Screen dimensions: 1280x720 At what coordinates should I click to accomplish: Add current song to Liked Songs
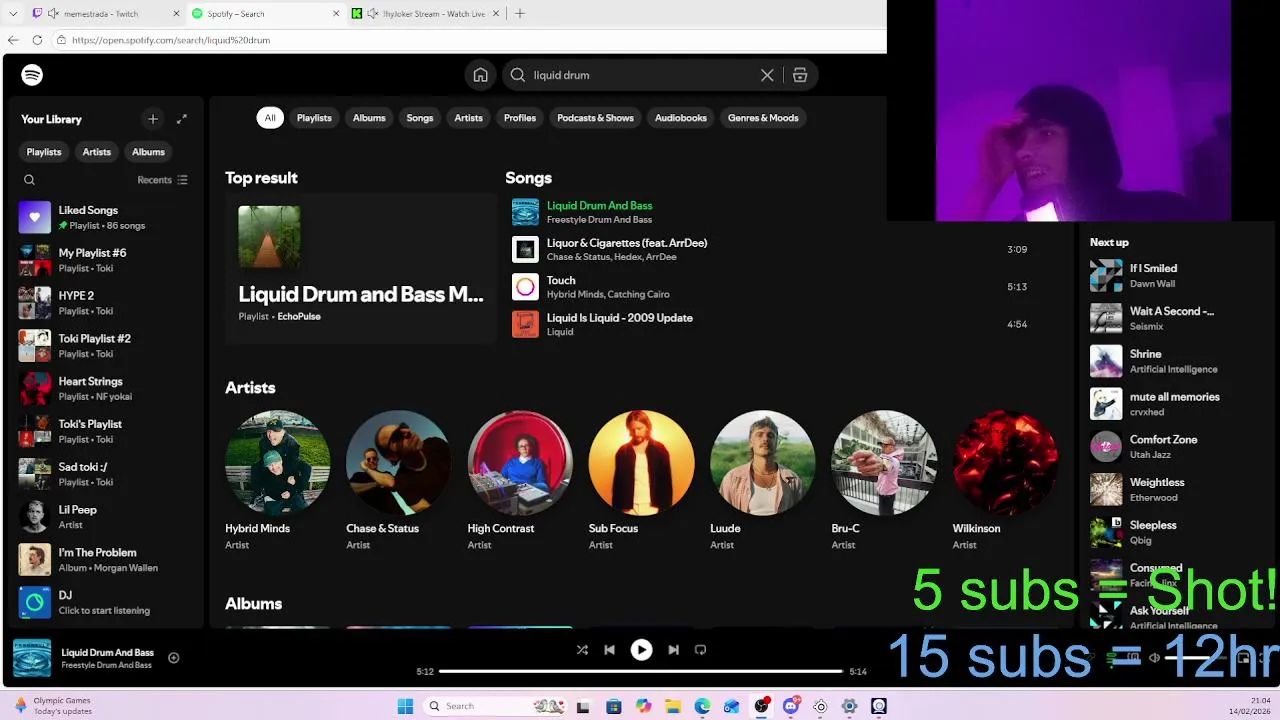point(173,658)
